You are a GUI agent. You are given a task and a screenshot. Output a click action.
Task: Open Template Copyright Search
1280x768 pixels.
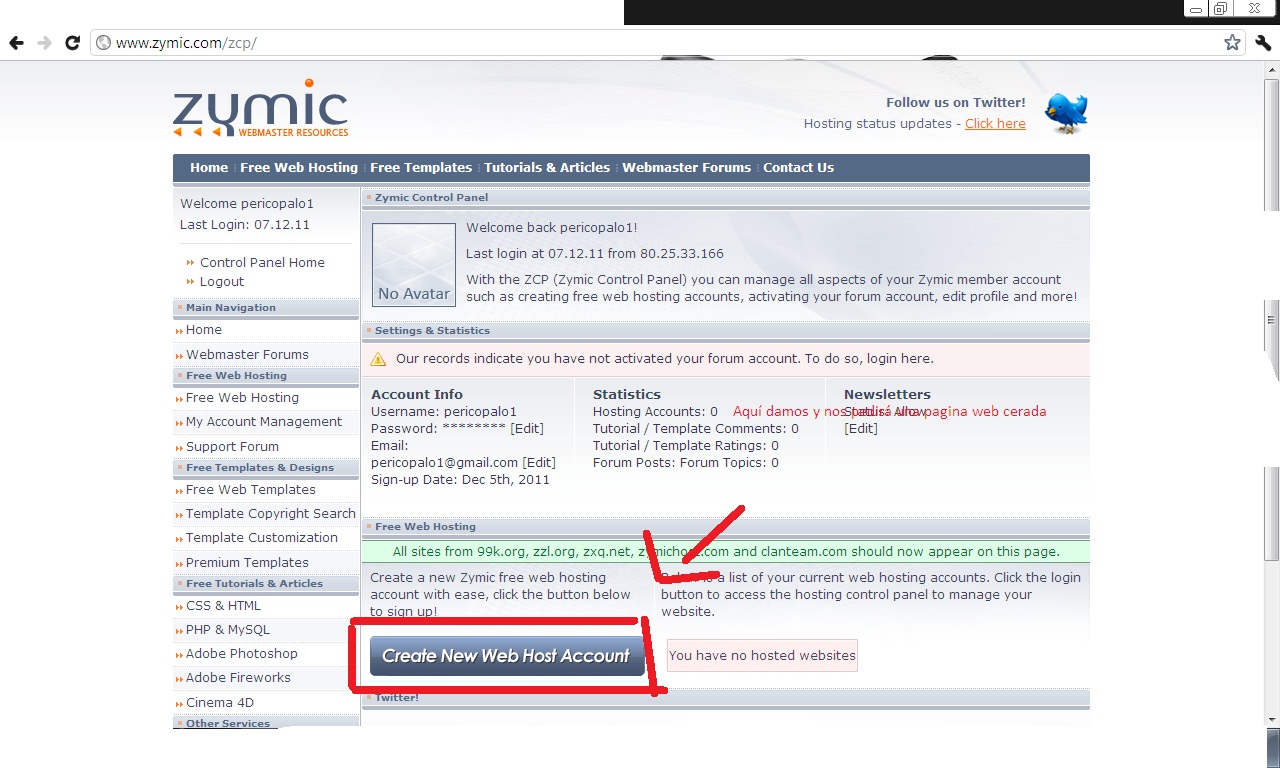271,514
